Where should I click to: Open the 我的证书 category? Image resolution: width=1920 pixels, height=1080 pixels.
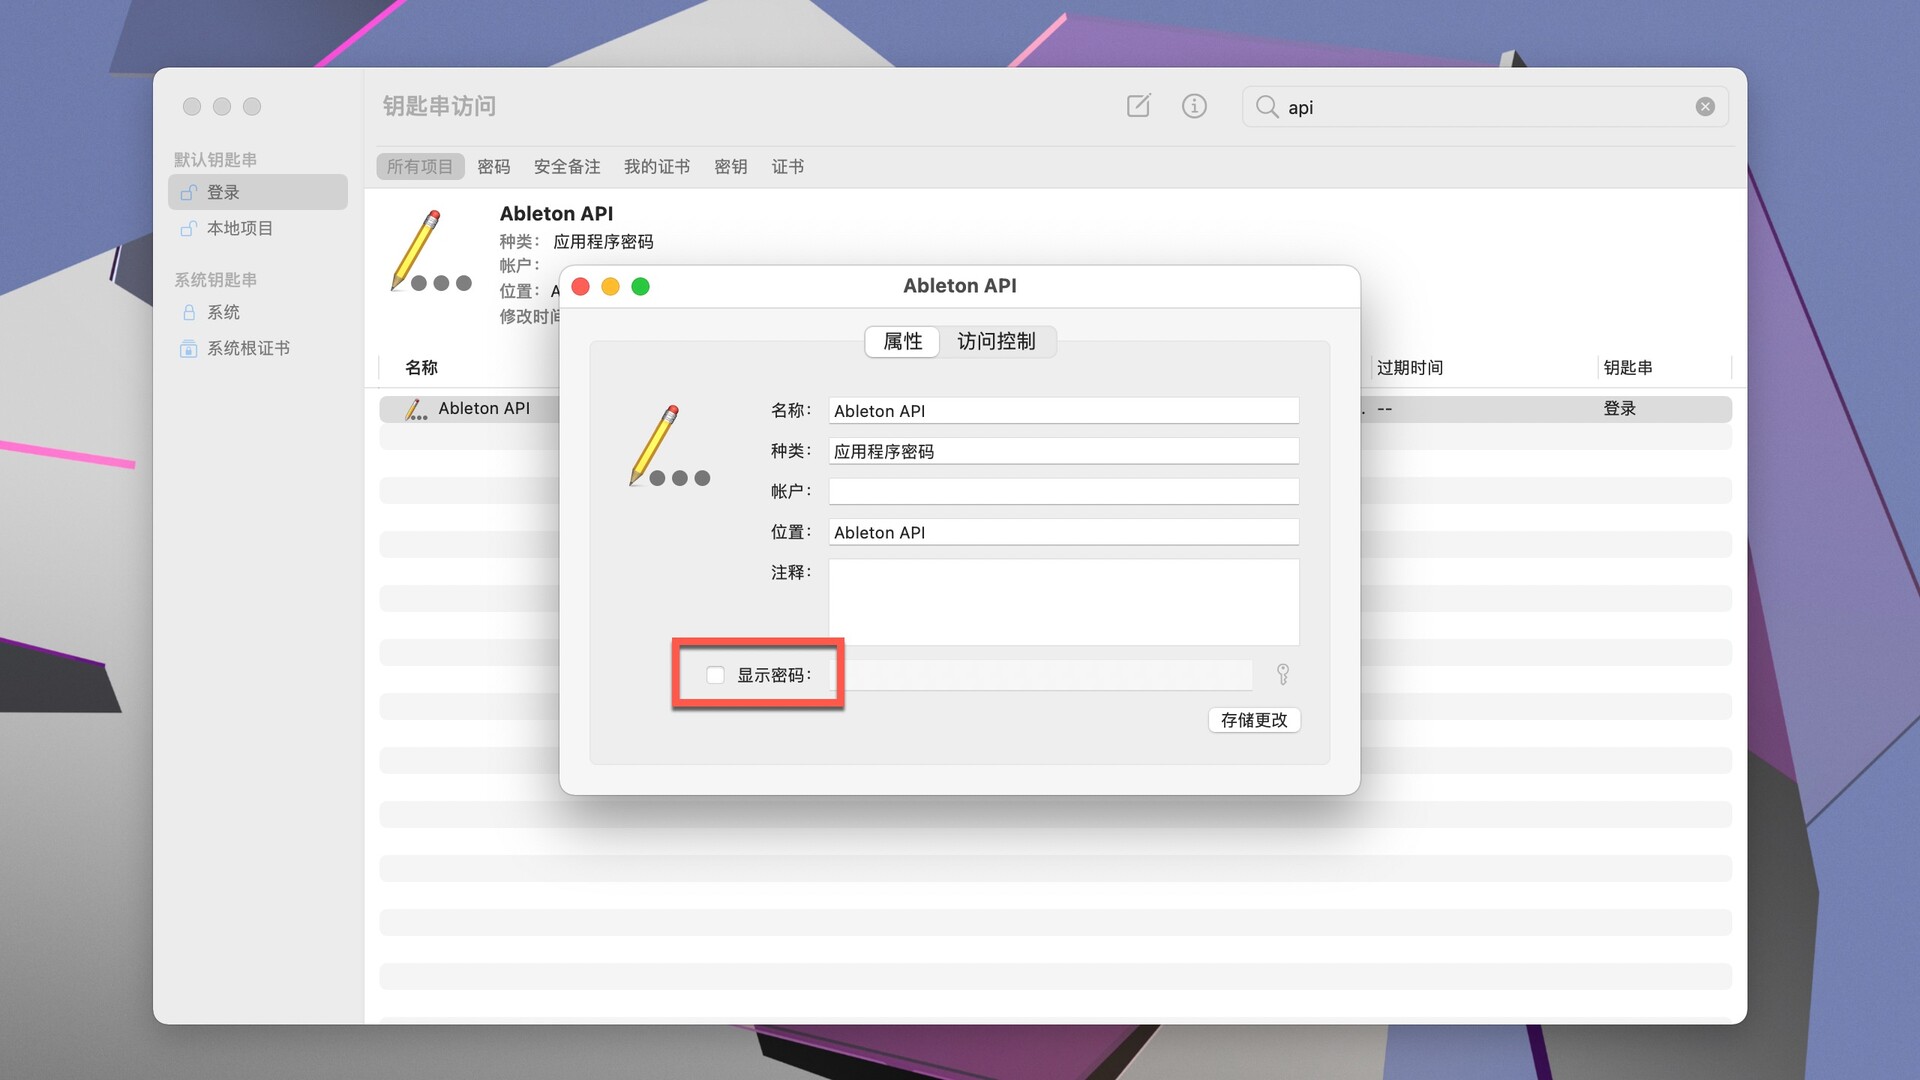pyautogui.click(x=657, y=167)
